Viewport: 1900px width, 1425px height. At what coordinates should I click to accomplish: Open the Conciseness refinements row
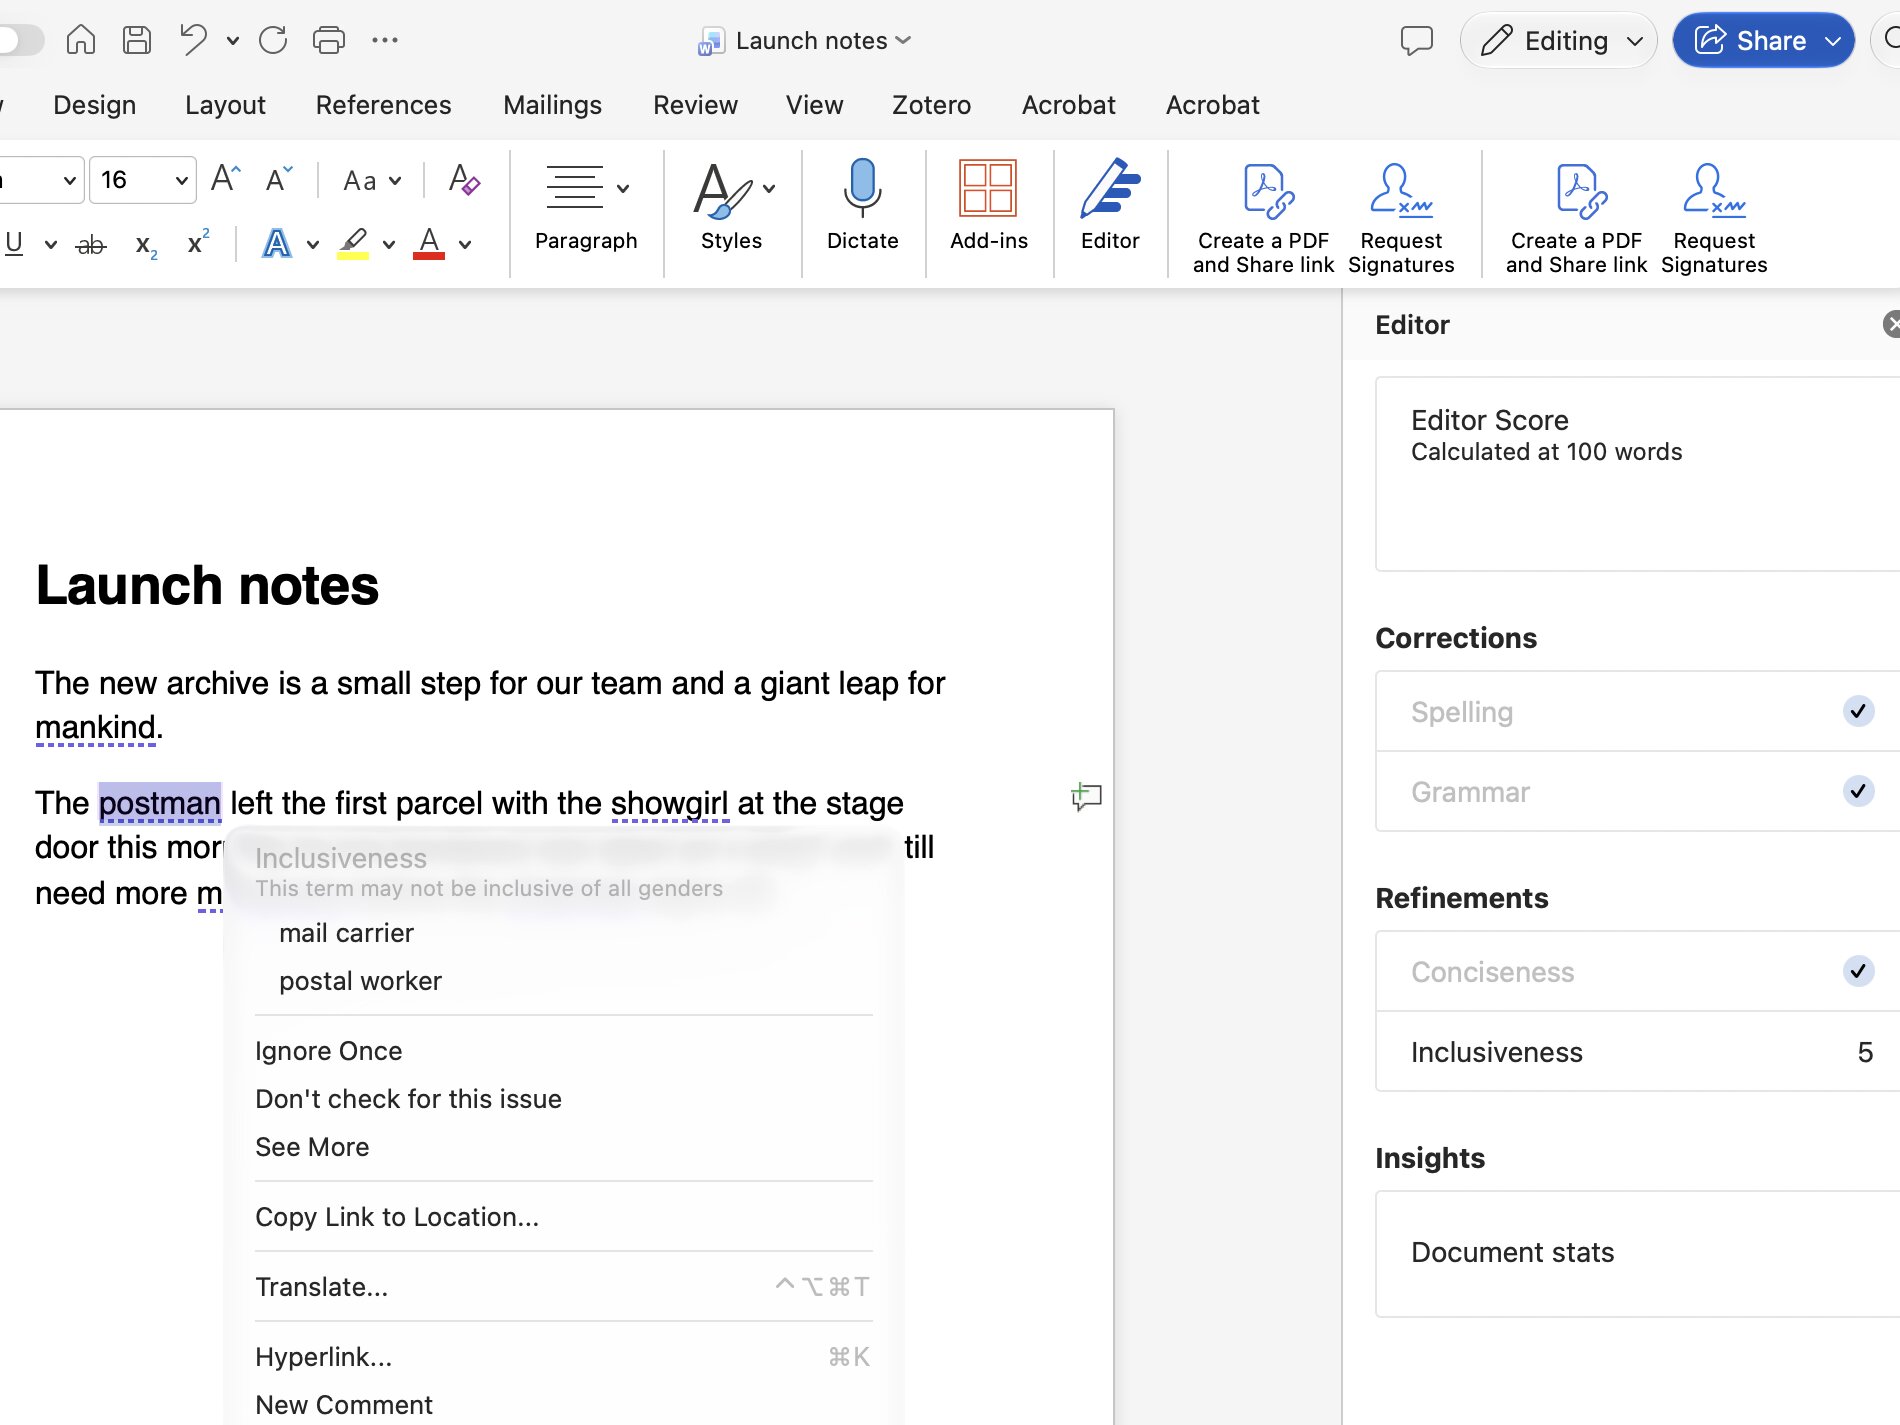pyautogui.click(x=1638, y=971)
